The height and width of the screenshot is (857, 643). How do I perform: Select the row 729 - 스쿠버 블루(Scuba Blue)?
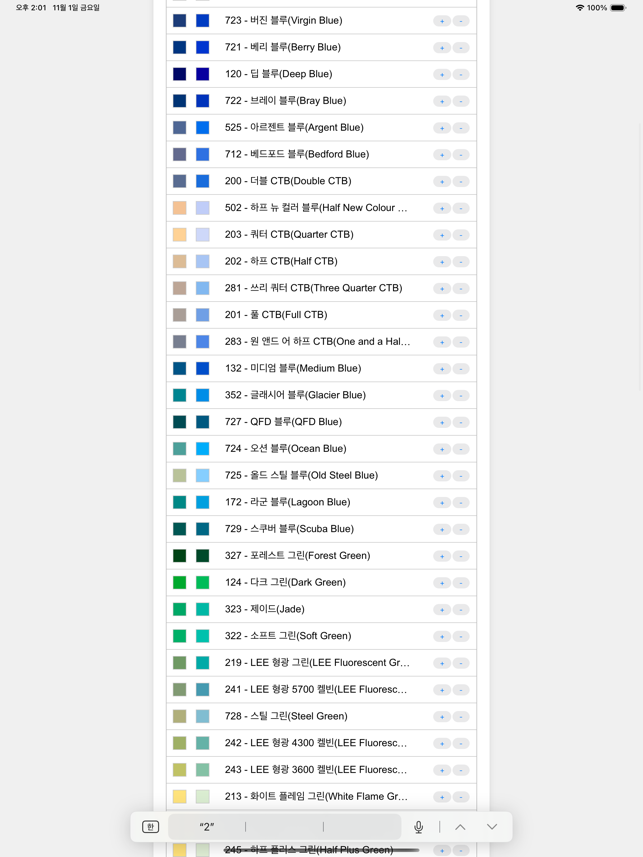pos(322,530)
